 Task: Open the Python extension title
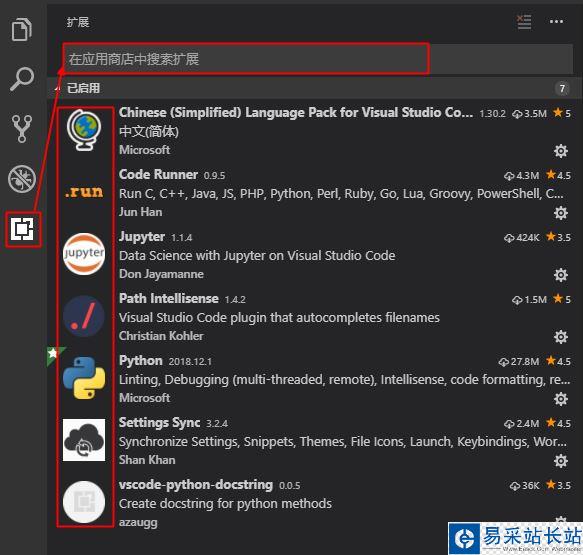pyautogui.click(x=141, y=361)
